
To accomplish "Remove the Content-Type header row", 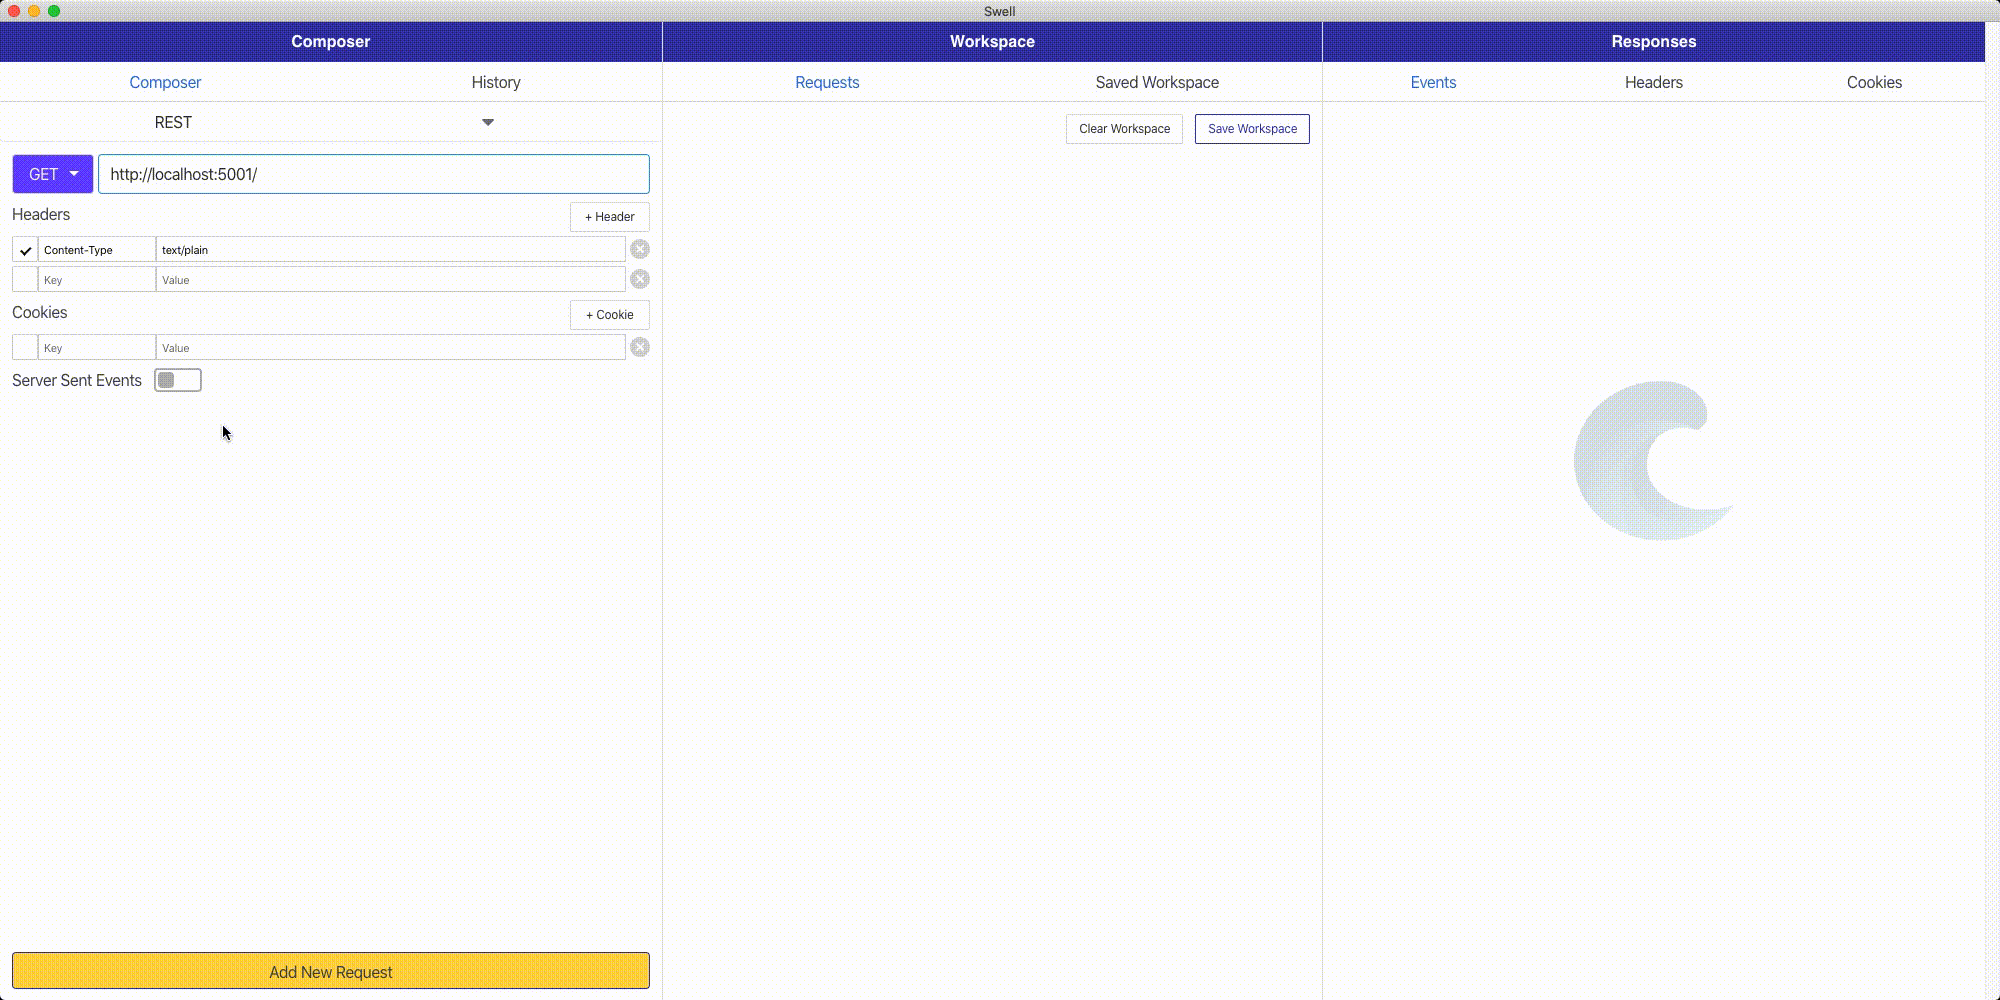I will [640, 249].
